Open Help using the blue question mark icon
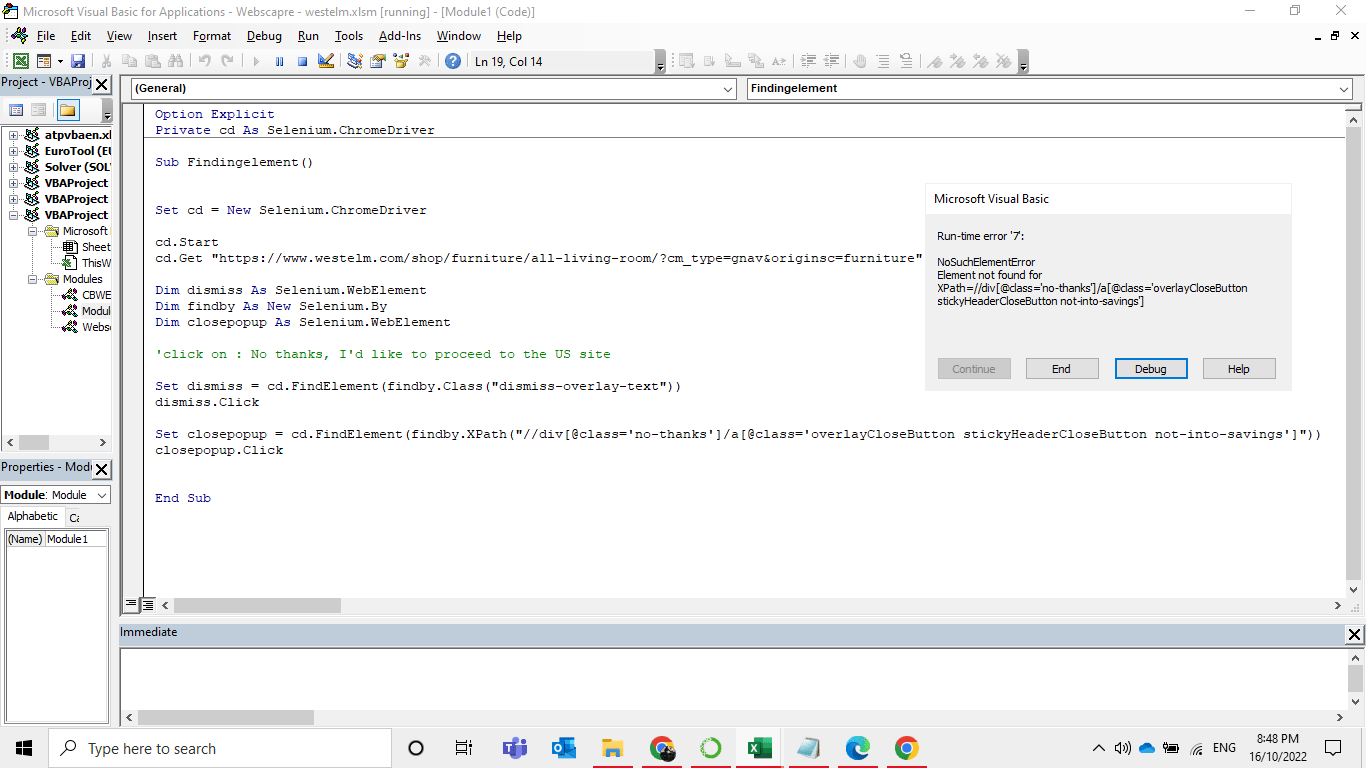Screen dimensions: 1366x768 (452, 60)
